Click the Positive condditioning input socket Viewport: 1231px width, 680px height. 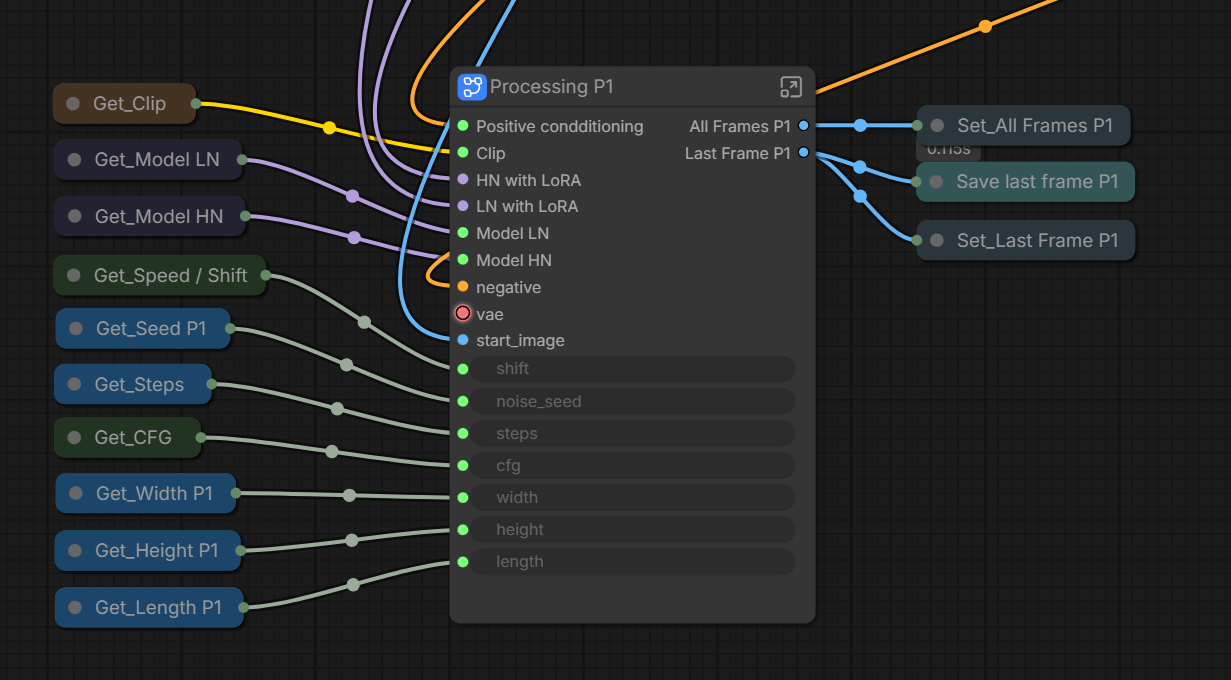[463, 126]
